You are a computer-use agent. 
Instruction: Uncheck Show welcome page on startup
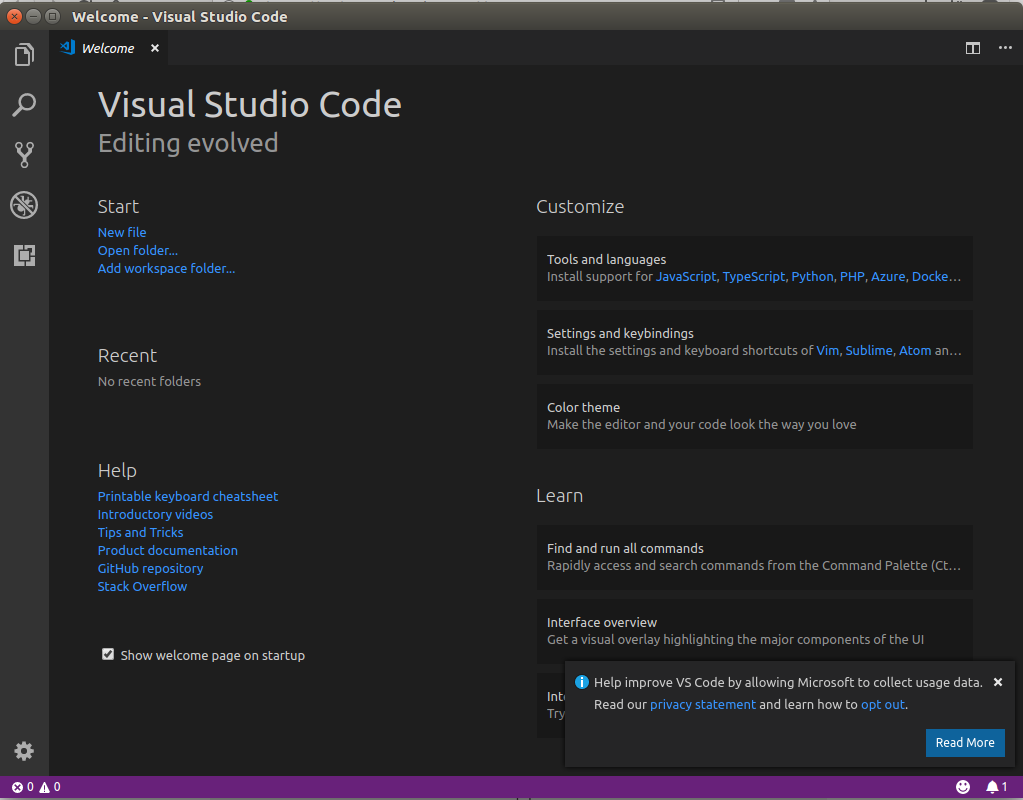(108, 655)
